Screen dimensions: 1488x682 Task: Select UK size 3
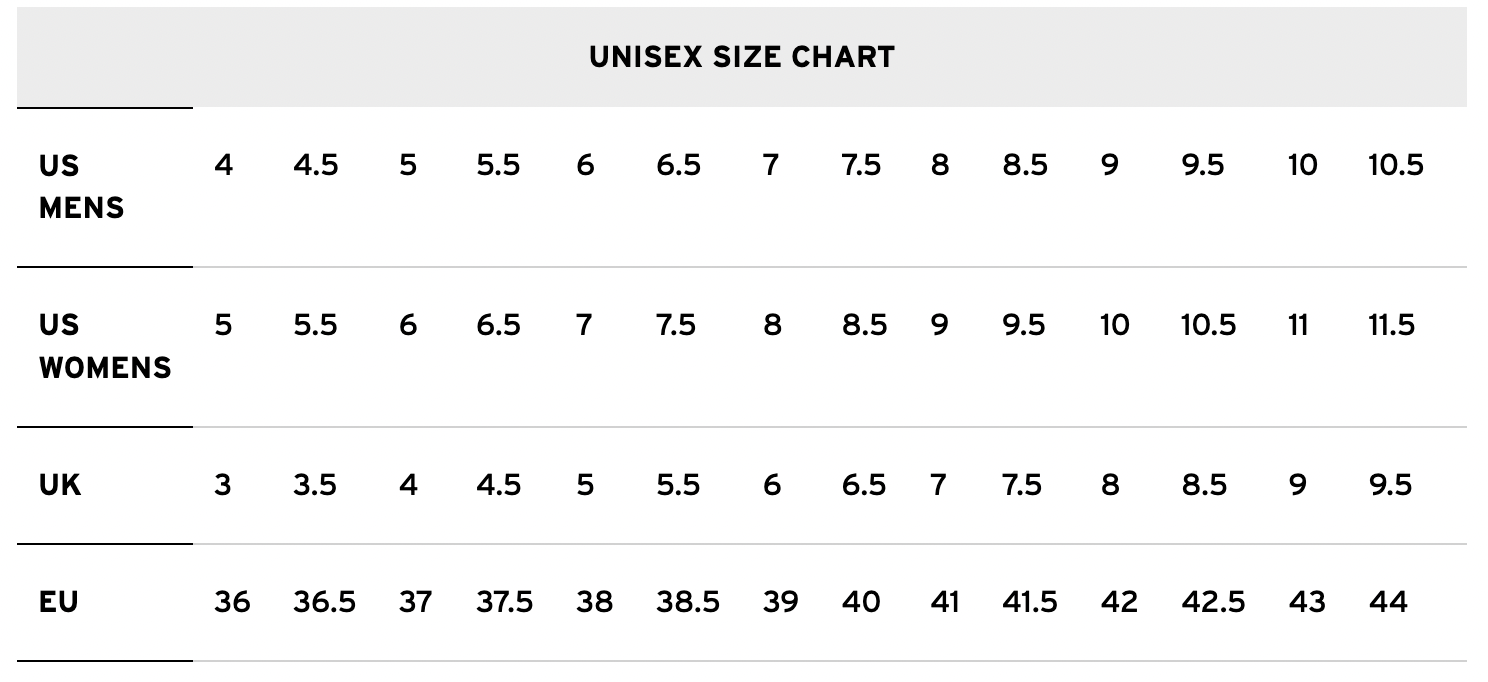pos(222,485)
